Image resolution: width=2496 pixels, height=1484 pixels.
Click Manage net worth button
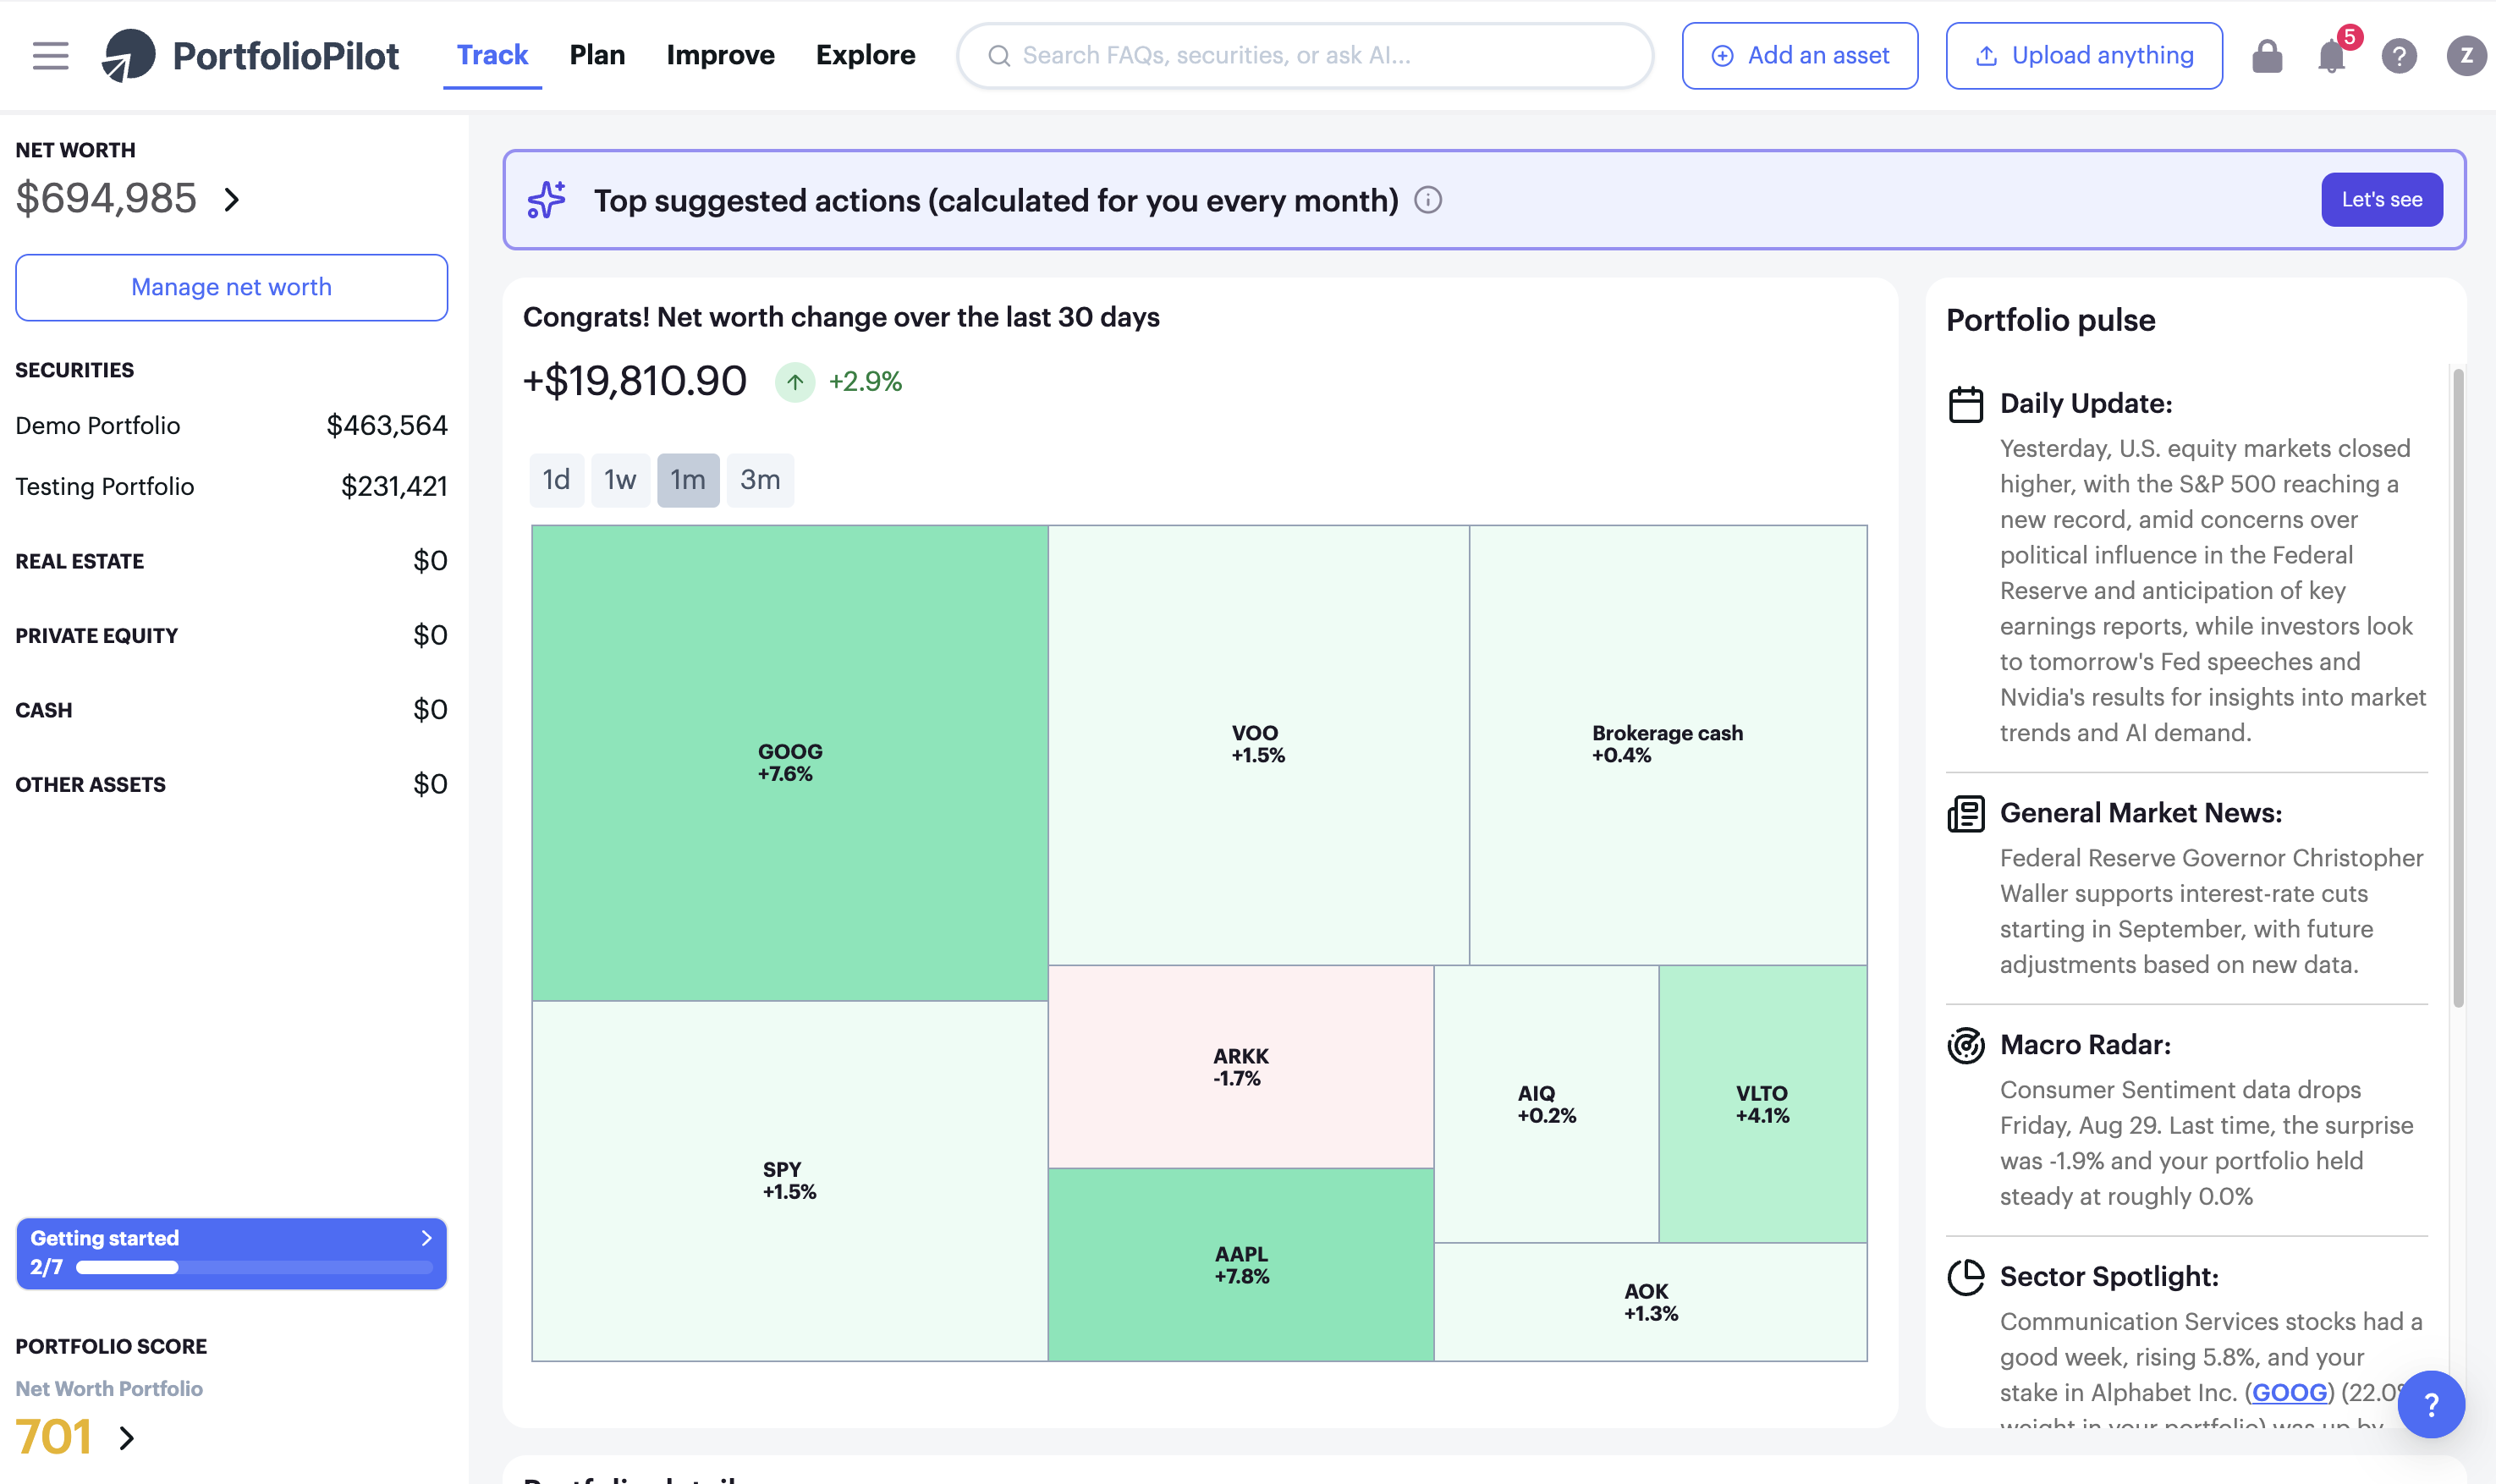tap(231, 287)
